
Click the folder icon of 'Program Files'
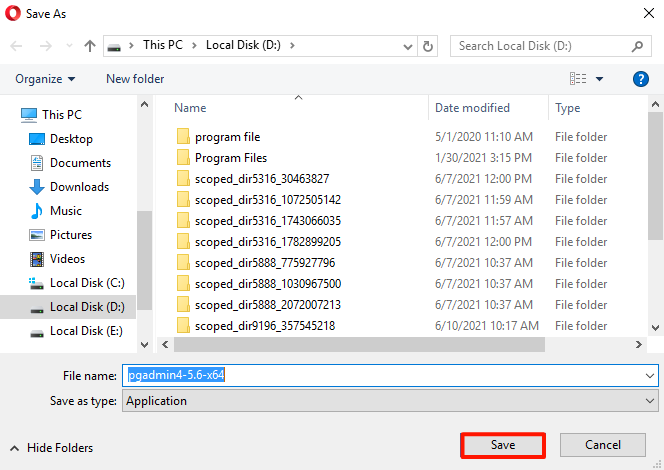coord(183,158)
